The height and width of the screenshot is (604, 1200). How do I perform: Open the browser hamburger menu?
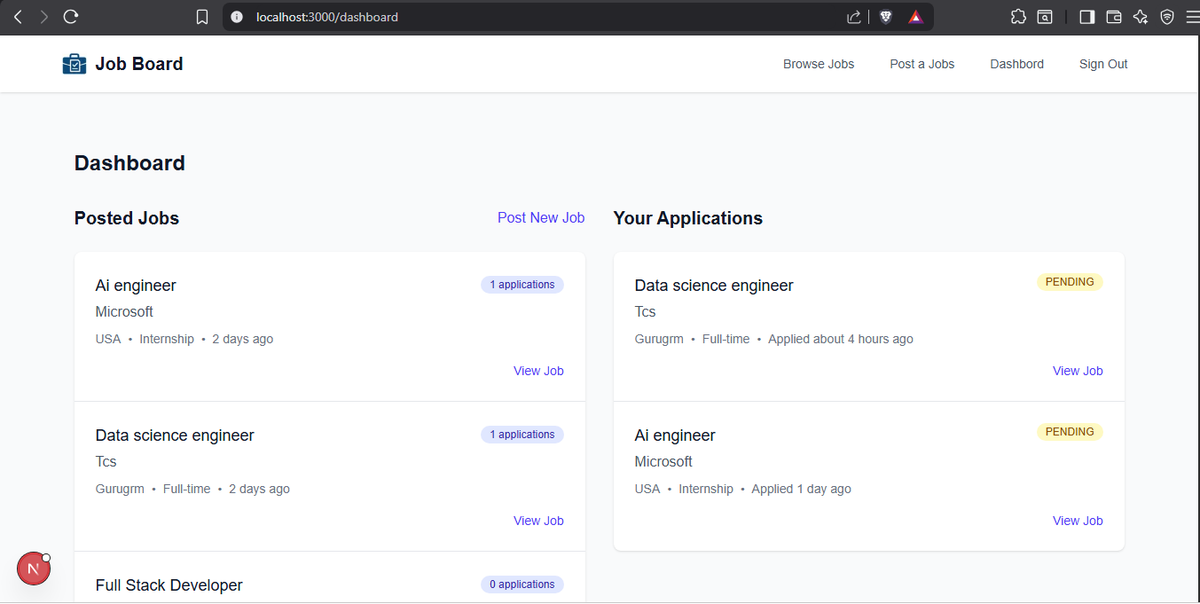point(1190,17)
